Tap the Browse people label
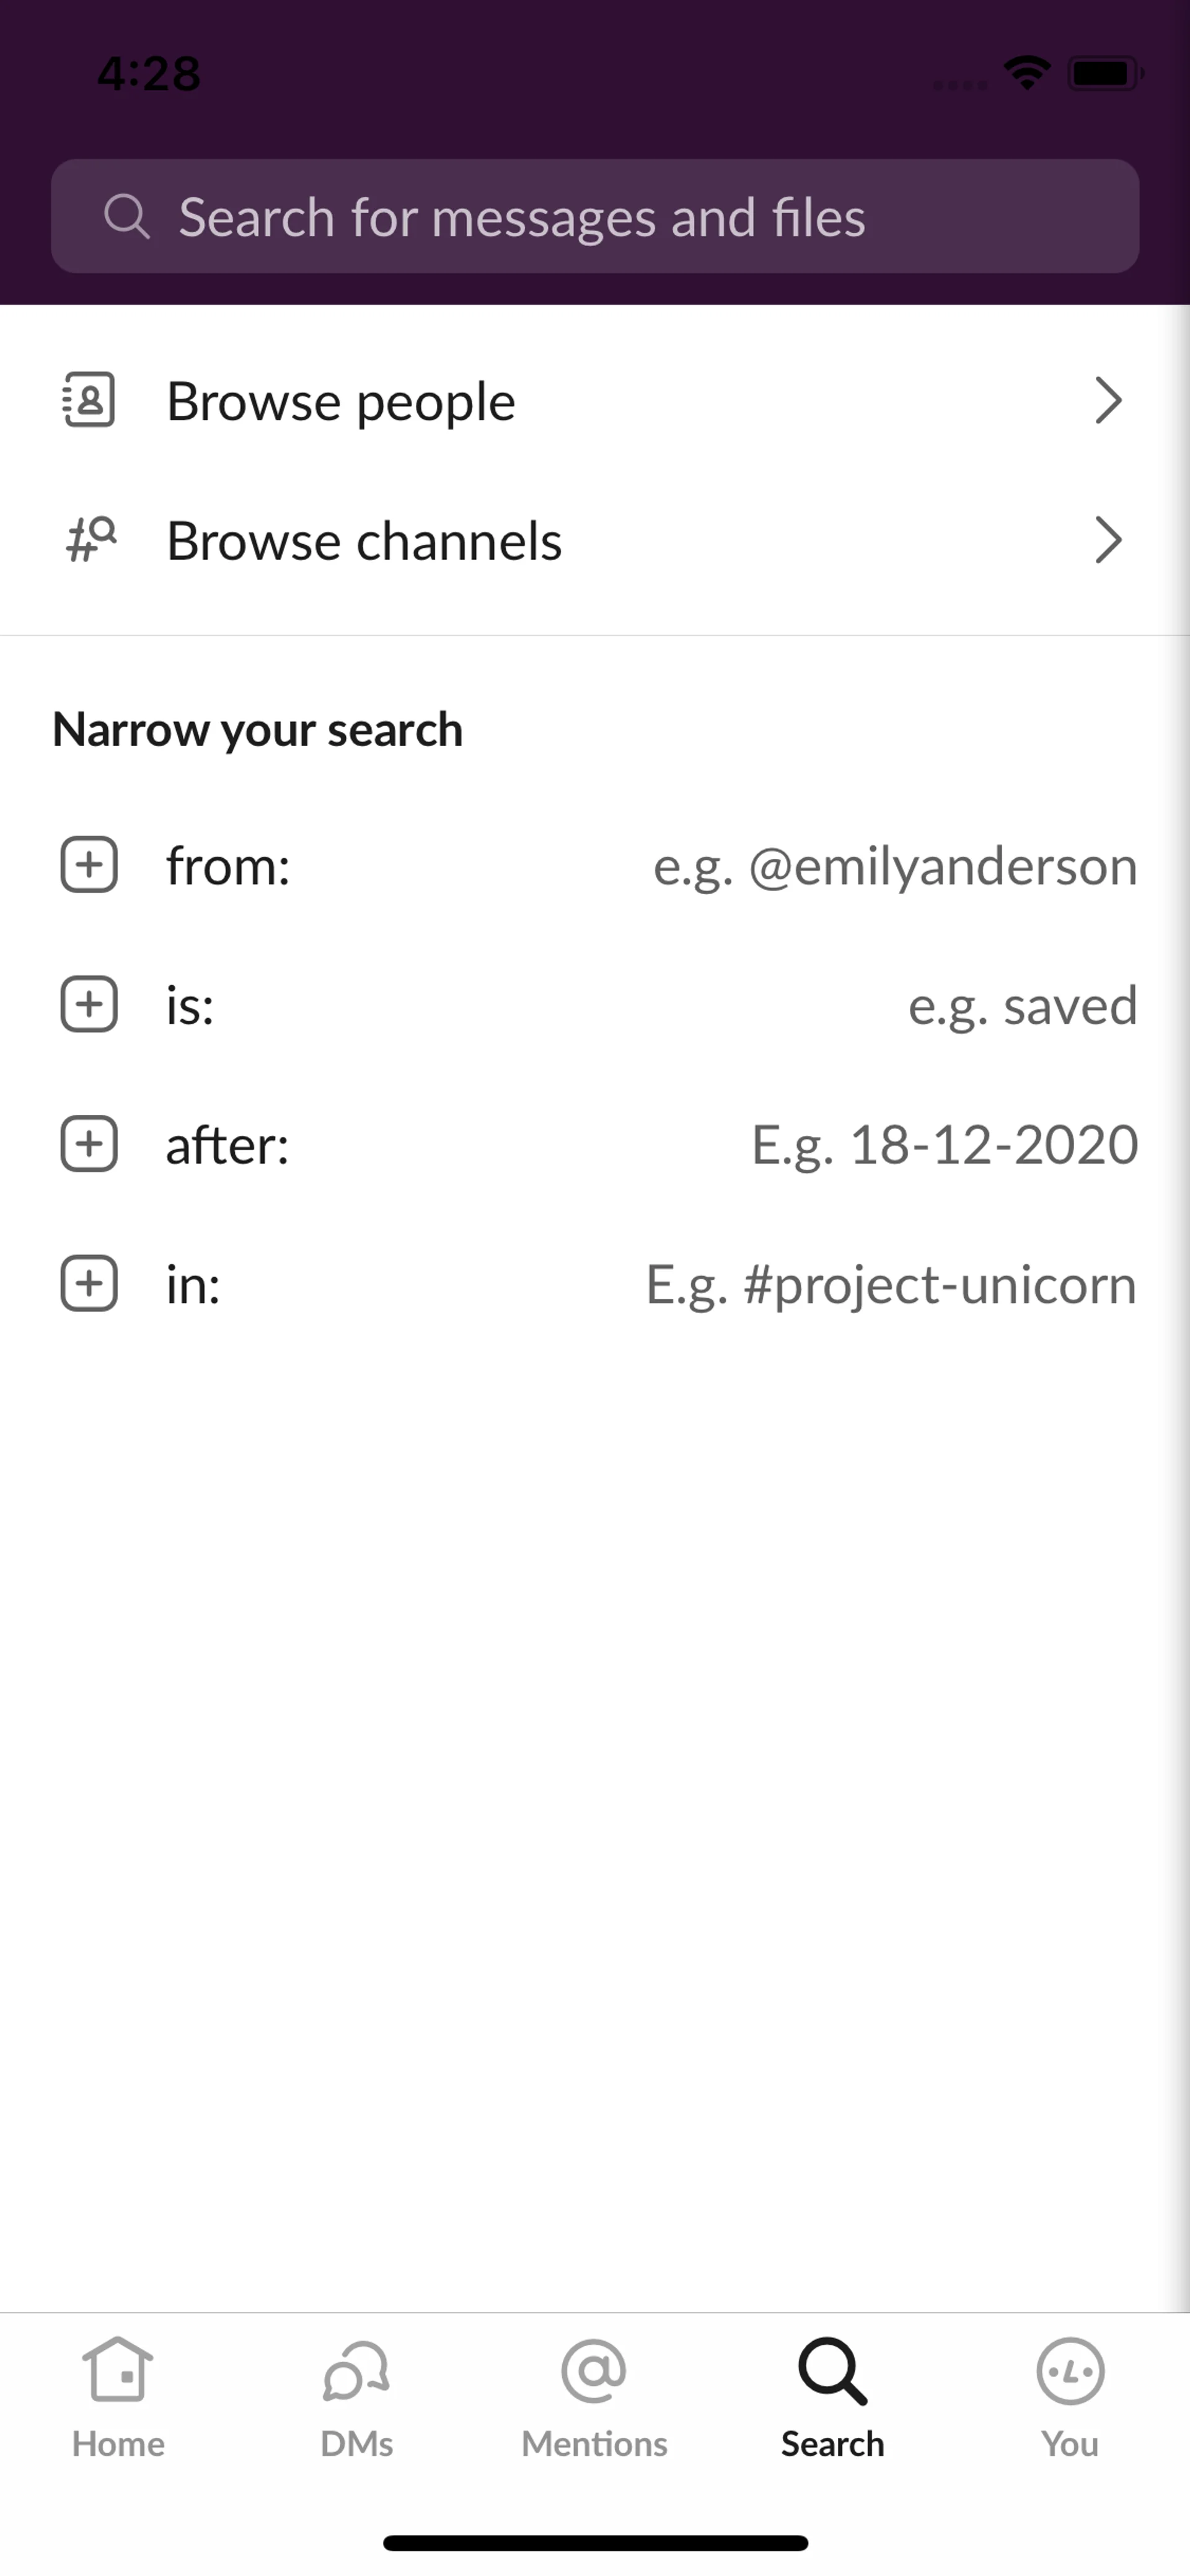This screenshot has height=2576, width=1190. coord(341,402)
